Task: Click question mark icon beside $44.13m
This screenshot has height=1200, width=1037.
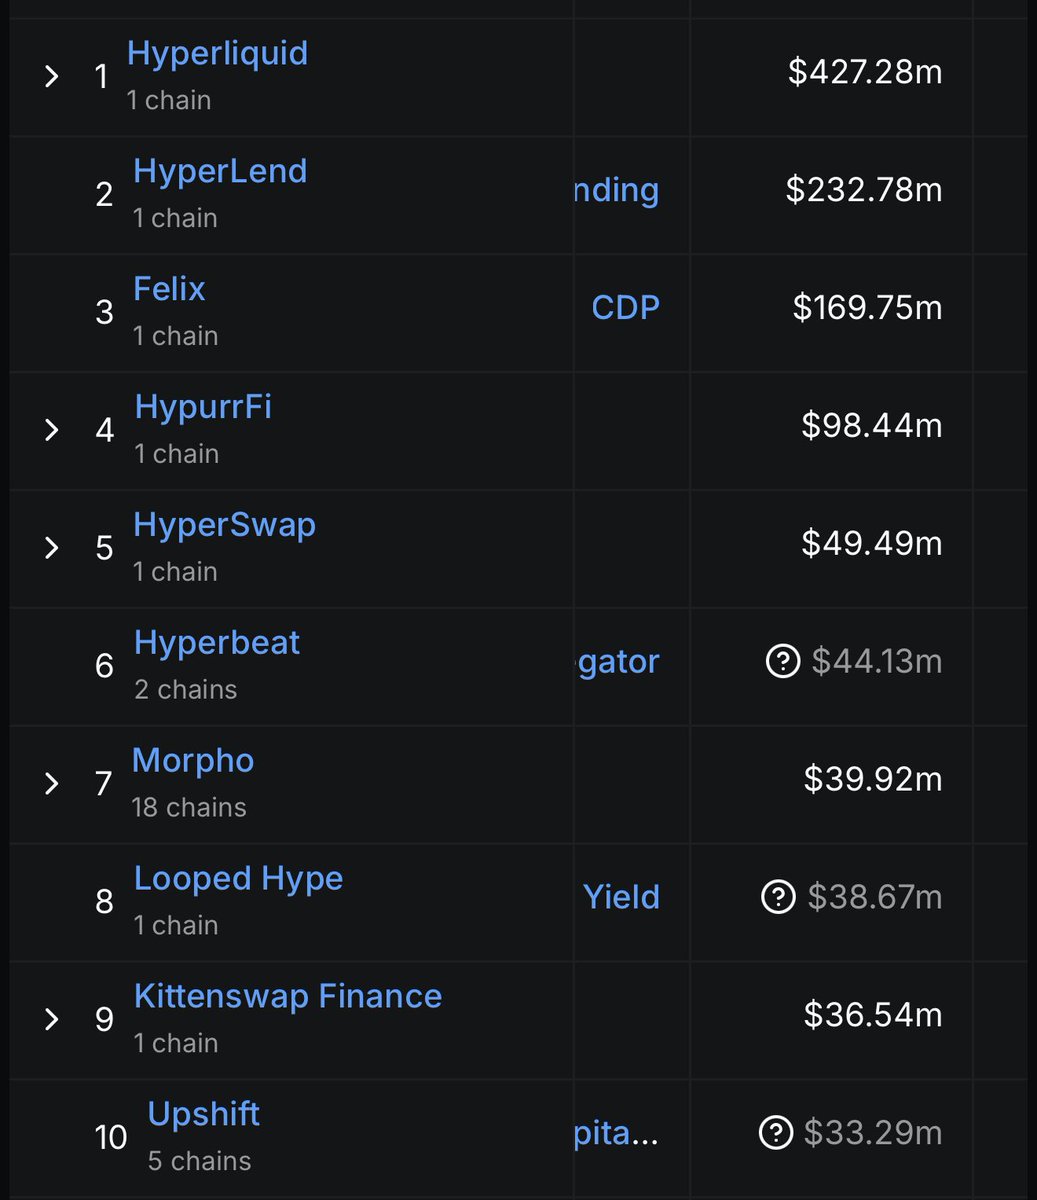Action: click(x=782, y=661)
